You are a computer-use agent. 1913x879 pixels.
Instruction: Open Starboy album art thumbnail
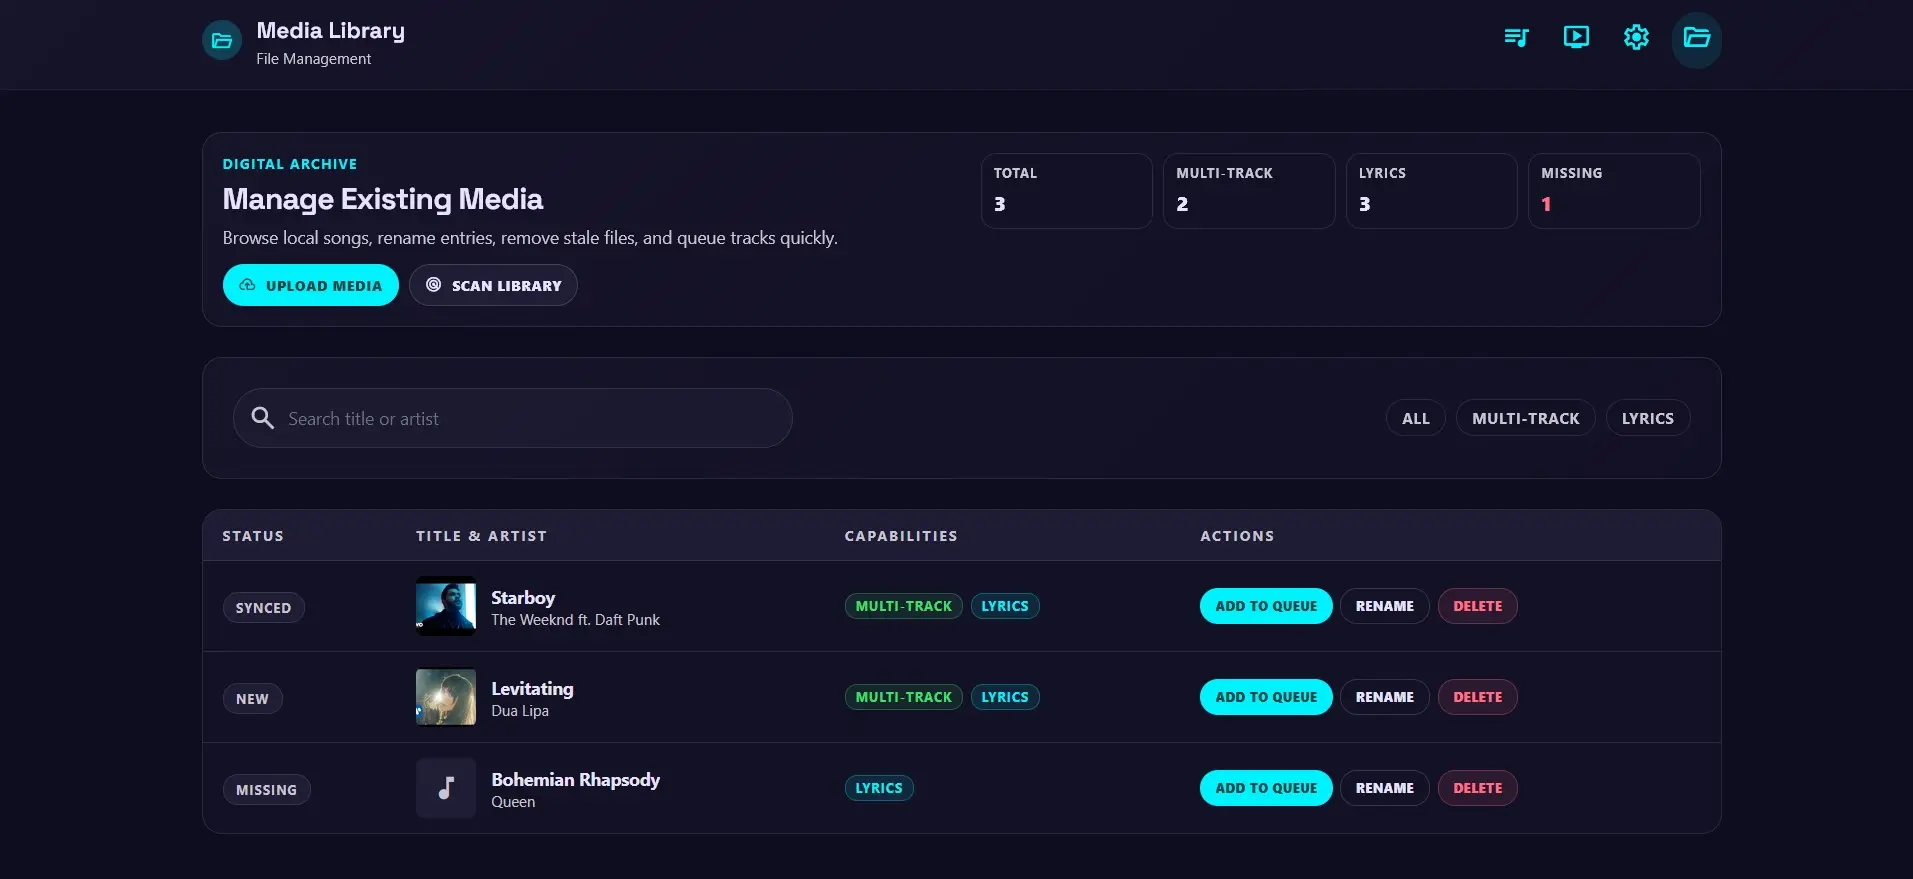[x=446, y=606]
